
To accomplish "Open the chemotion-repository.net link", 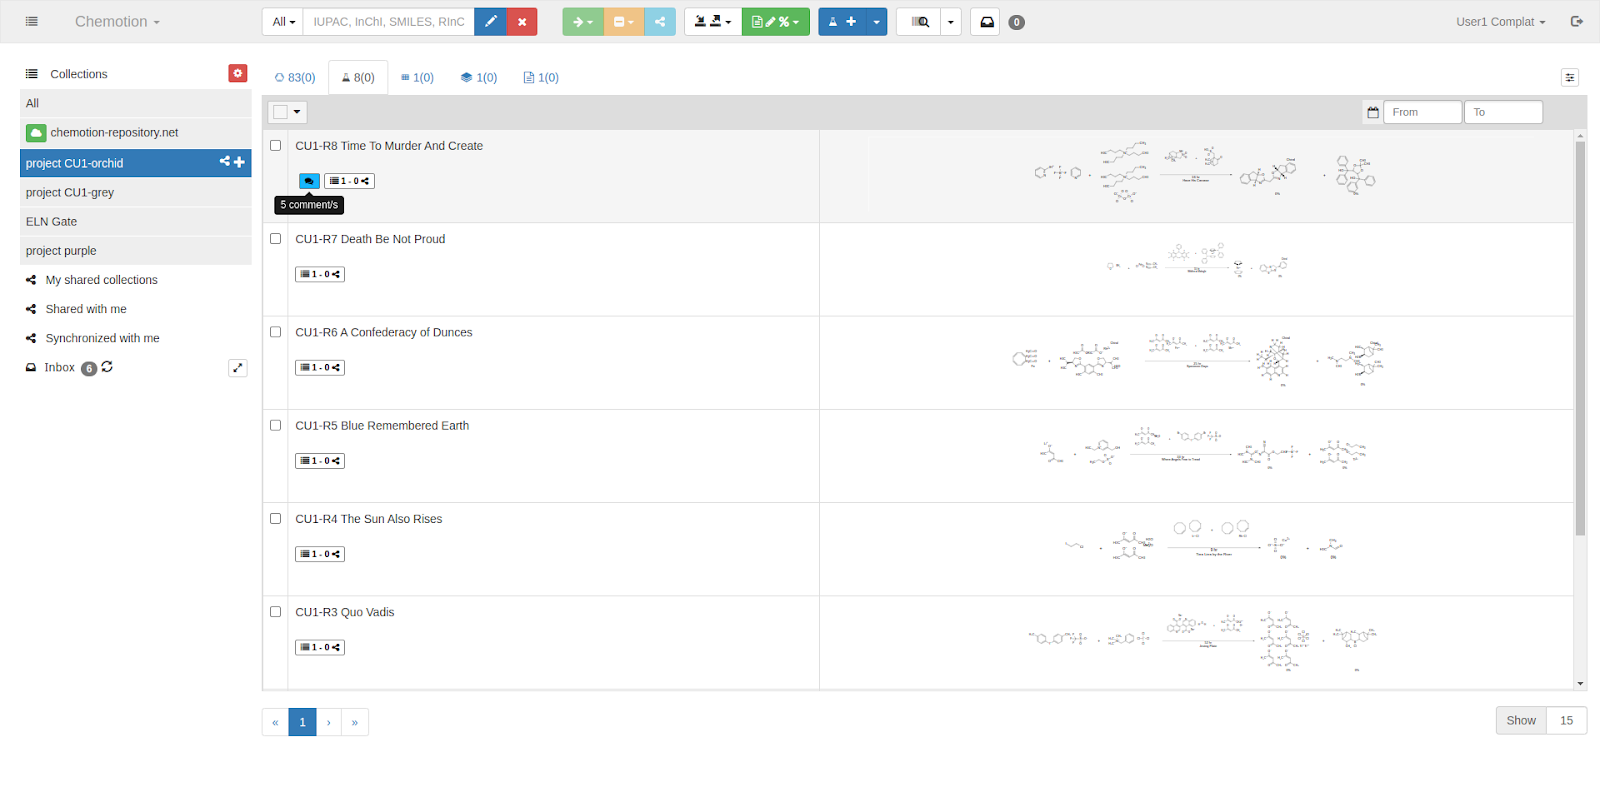I will pos(114,132).
